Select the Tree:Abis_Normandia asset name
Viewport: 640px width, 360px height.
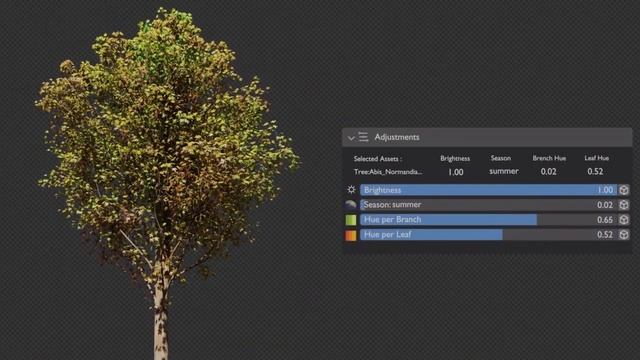[x=388, y=172]
